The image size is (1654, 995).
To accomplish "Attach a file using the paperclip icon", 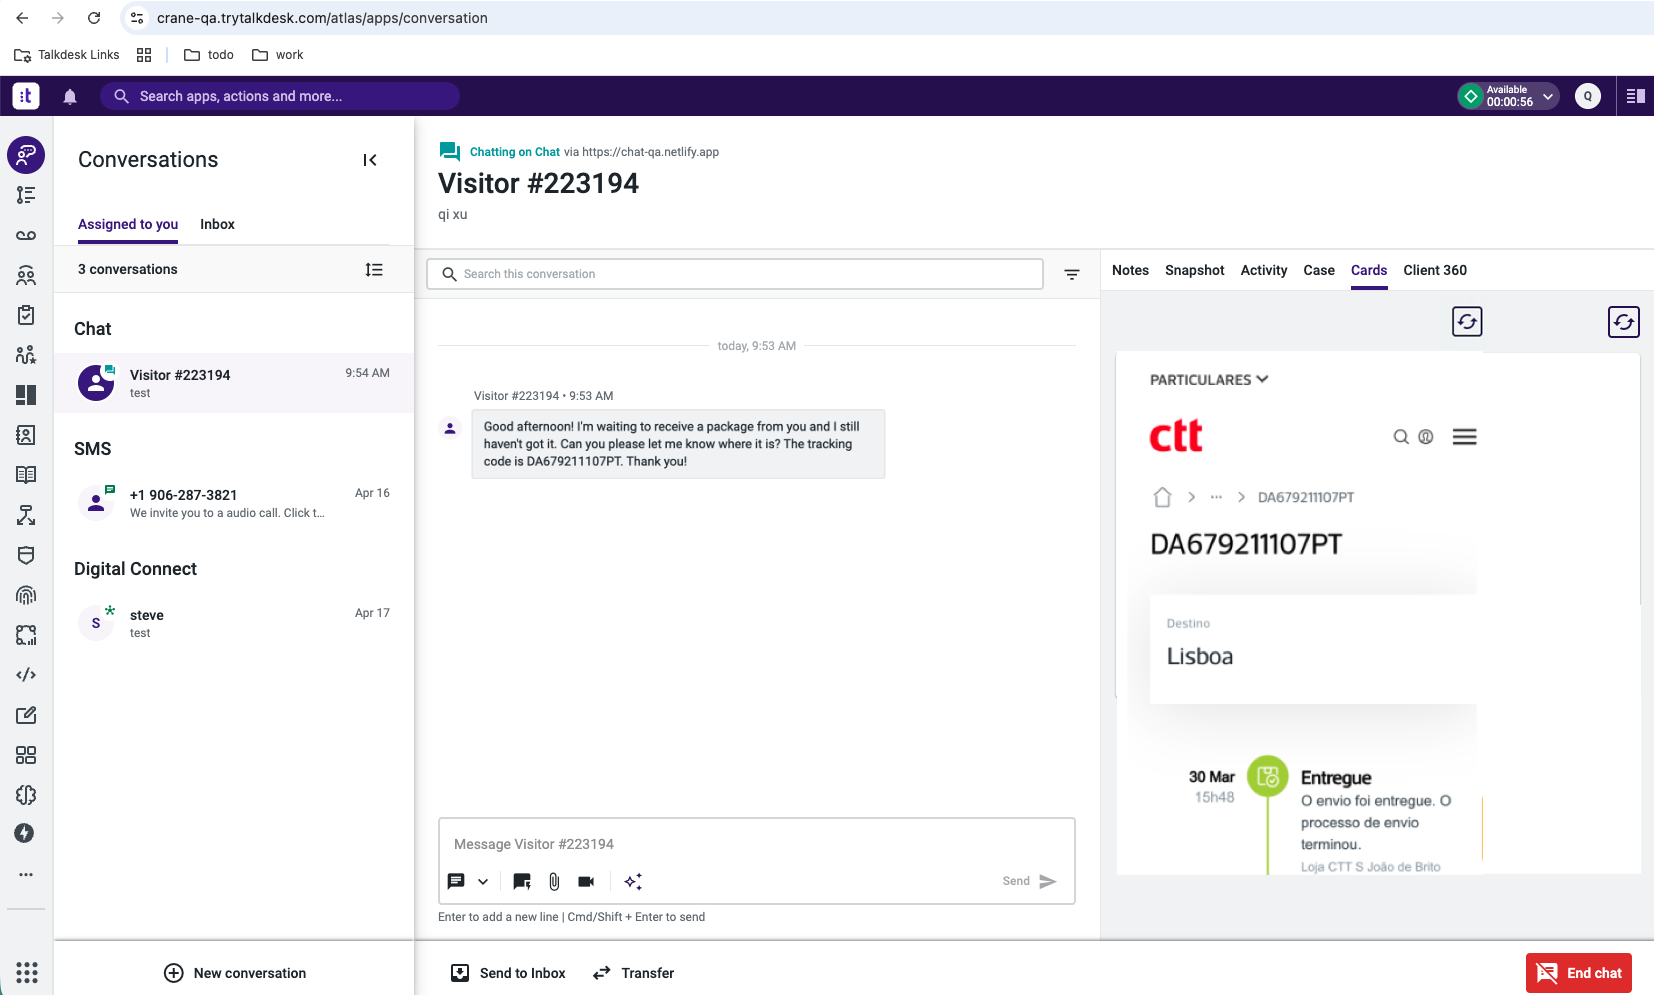I will 554,881.
